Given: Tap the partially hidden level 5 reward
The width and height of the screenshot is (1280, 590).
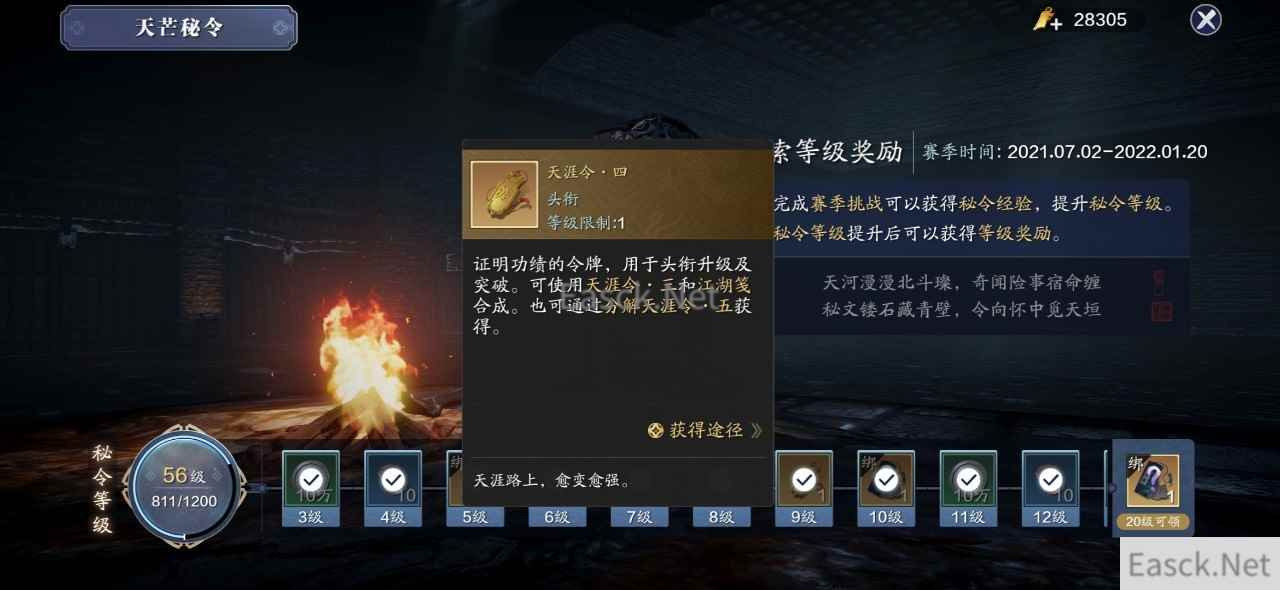Looking at the screenshot, I should click(454, 479).
